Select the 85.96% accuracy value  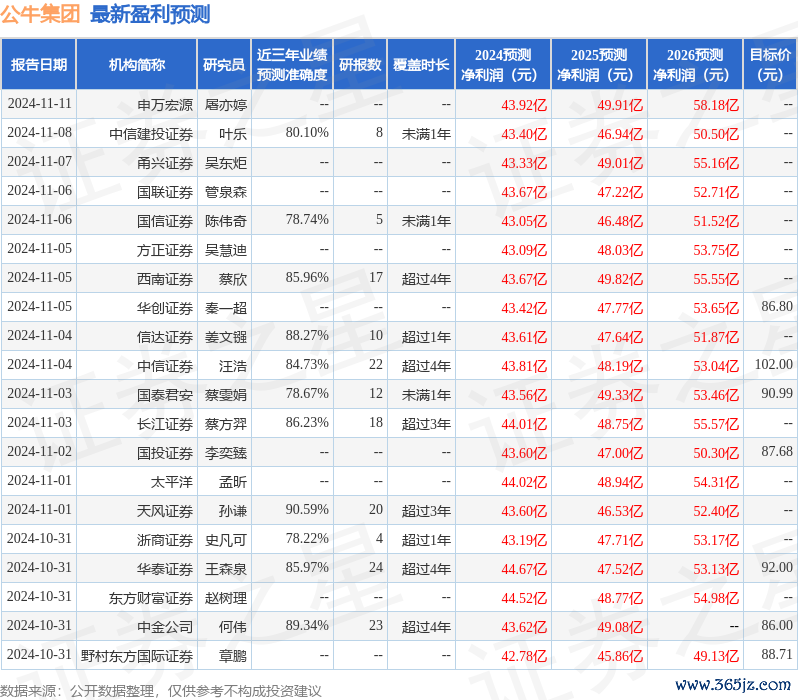click(x=307, y=278)
